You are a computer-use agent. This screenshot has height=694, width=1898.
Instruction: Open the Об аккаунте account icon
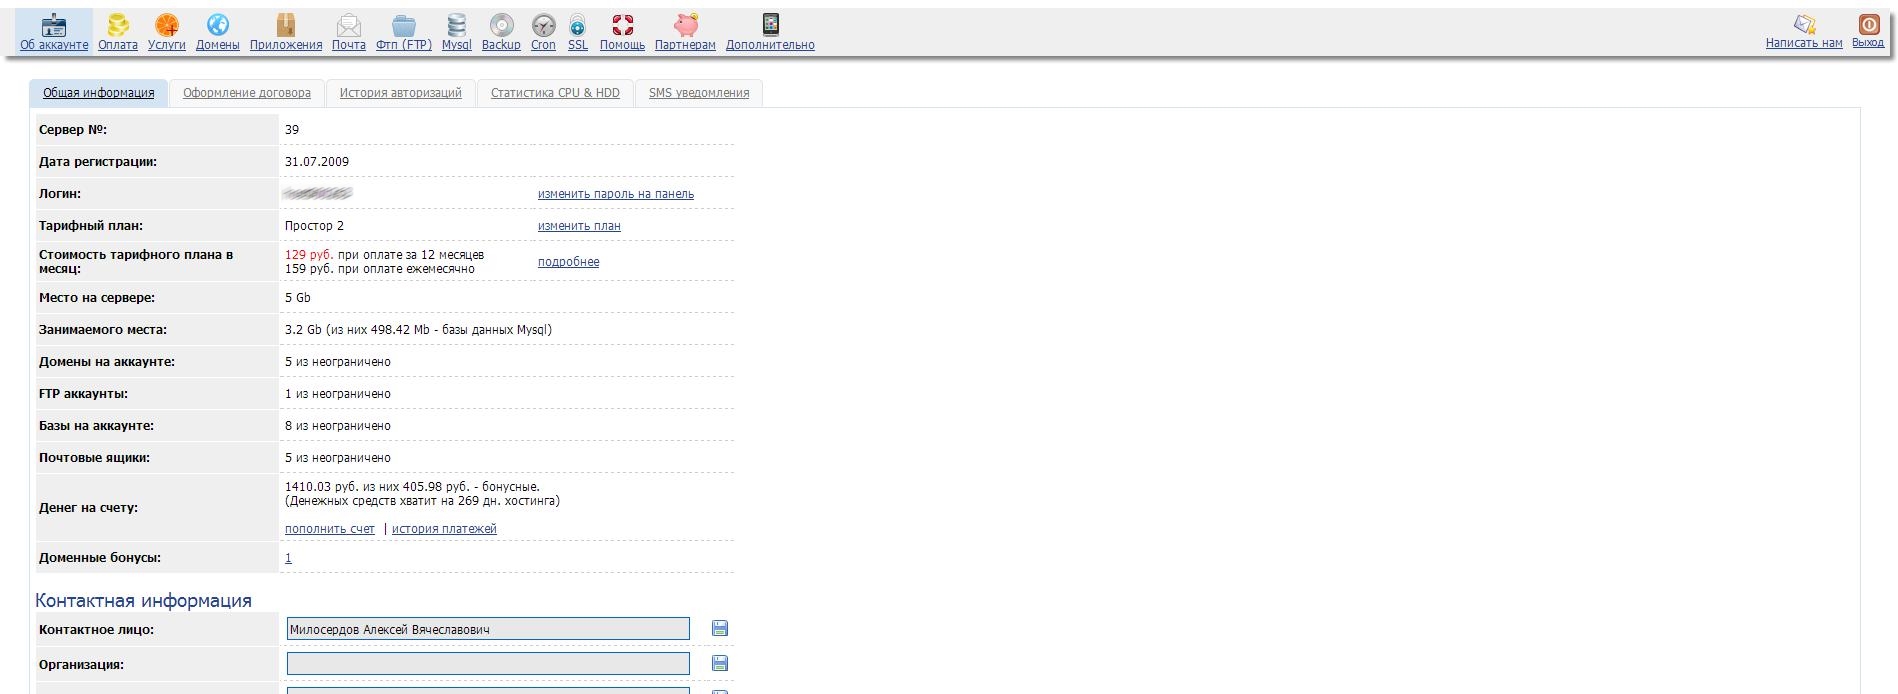(54, 24)
